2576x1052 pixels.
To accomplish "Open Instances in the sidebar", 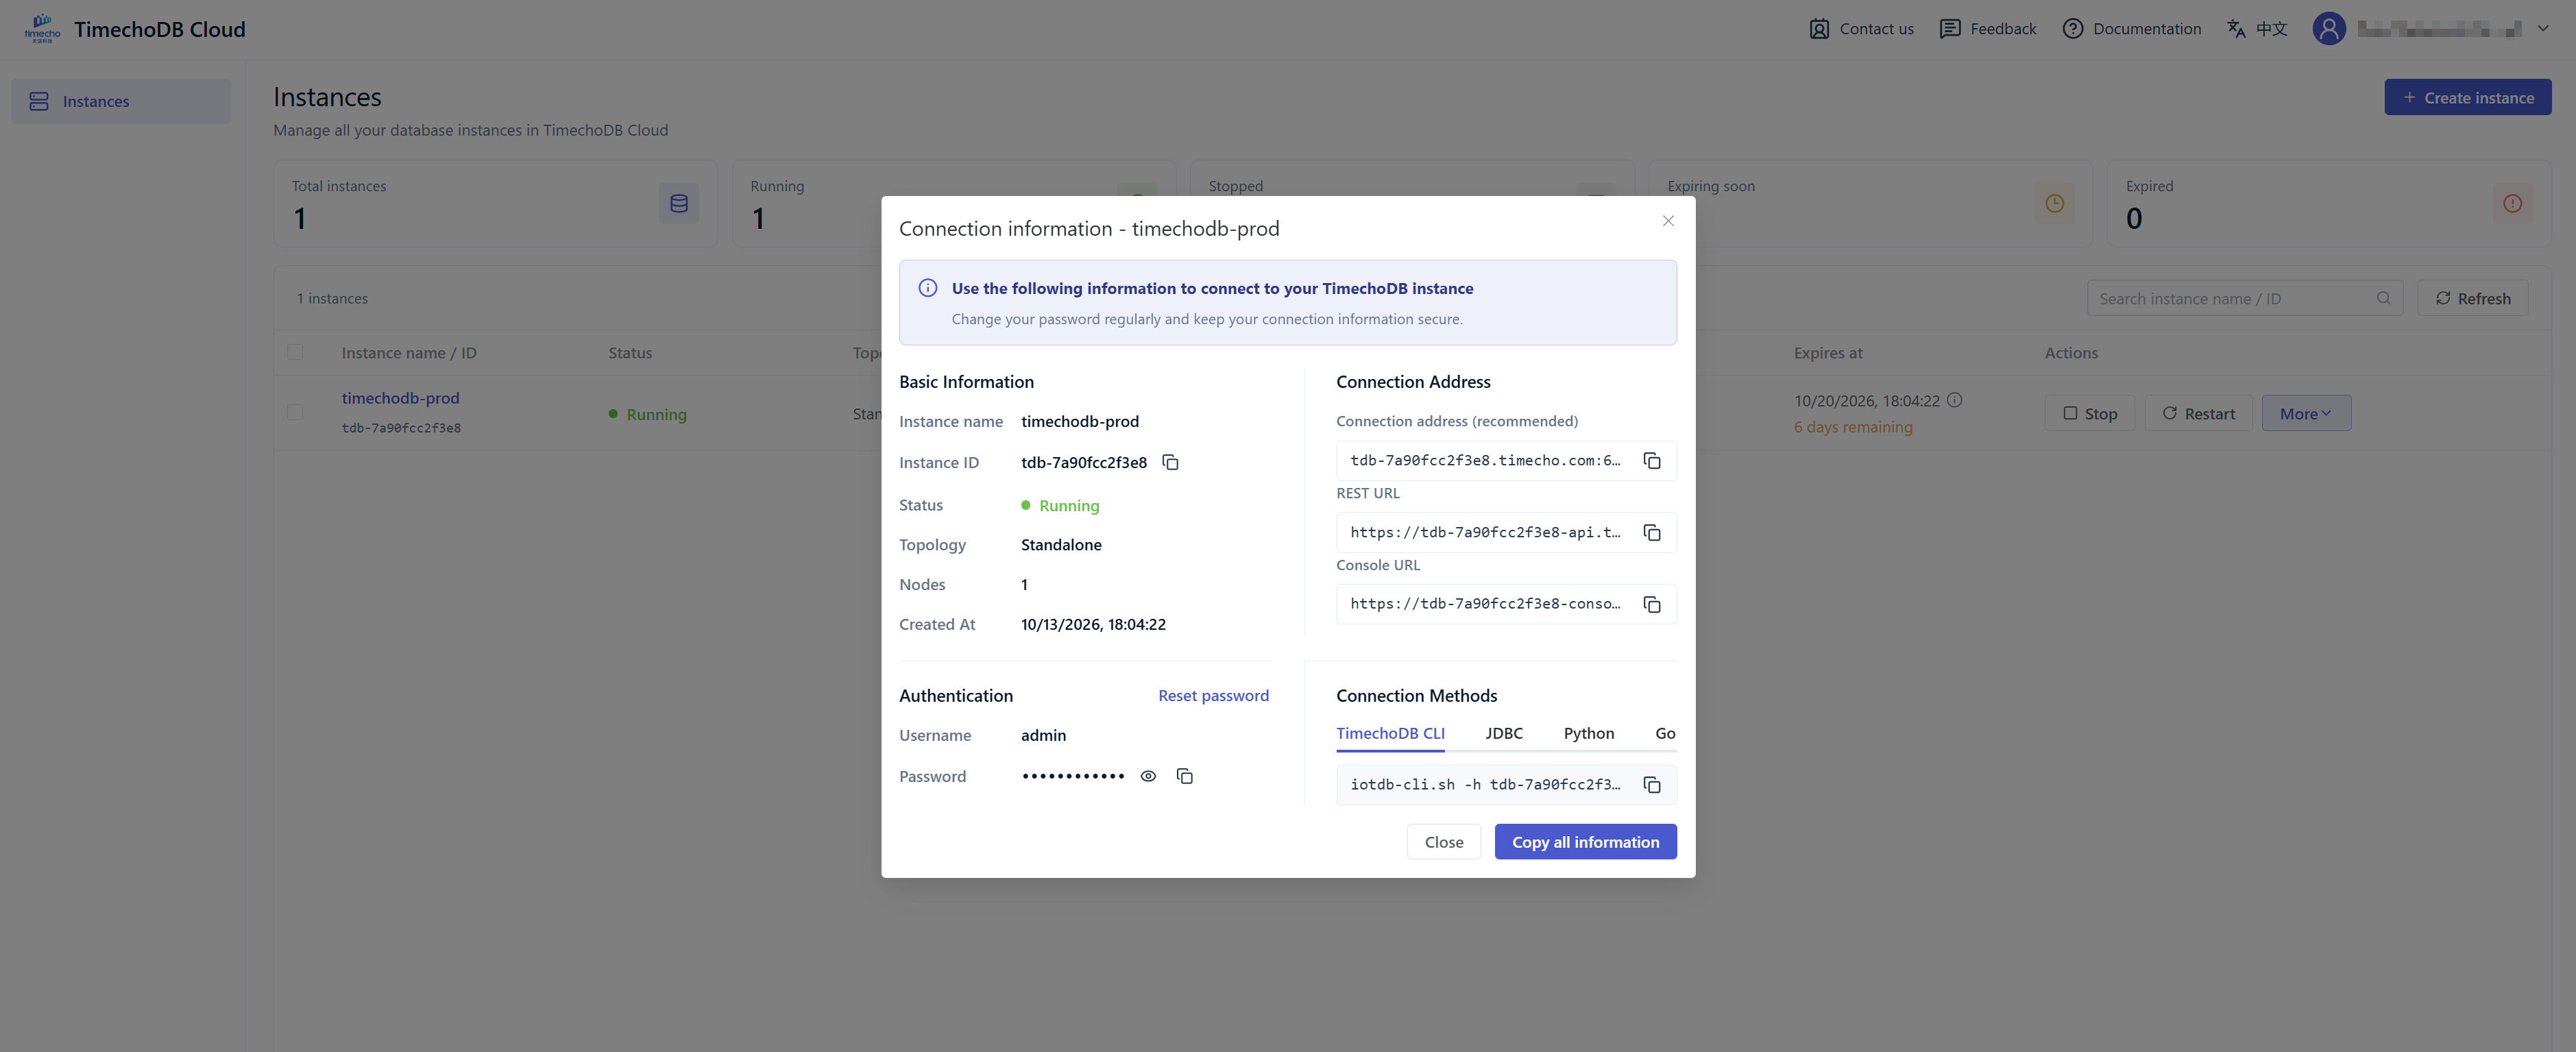I will [x=121, y=101].
